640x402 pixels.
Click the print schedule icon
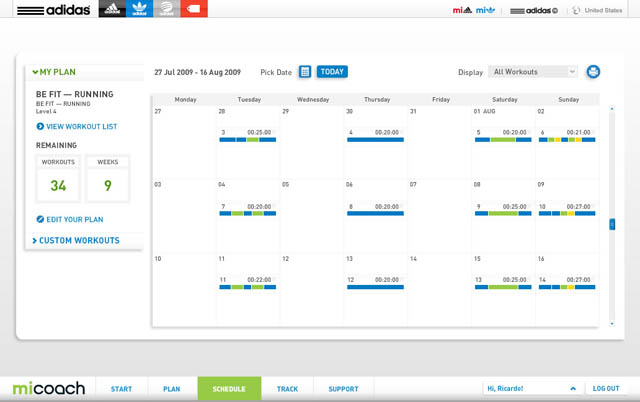point(593,72)
